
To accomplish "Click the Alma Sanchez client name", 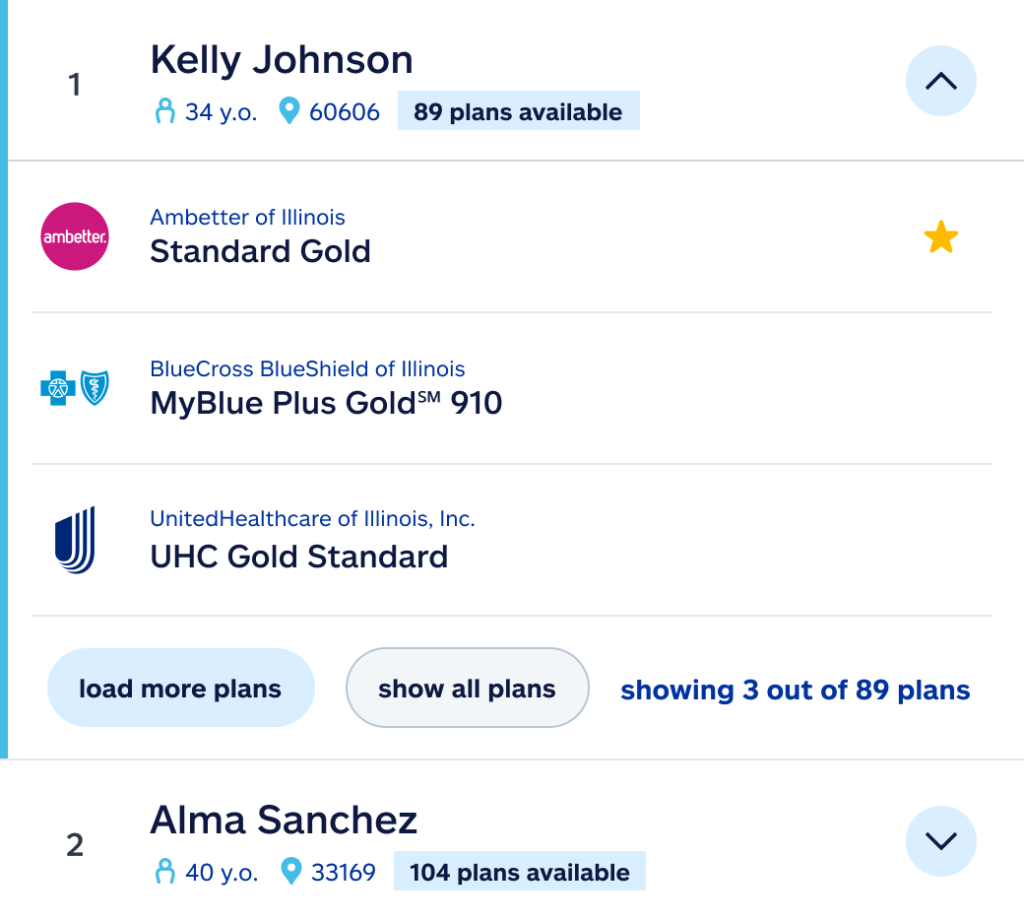I will tap(283, 820).
